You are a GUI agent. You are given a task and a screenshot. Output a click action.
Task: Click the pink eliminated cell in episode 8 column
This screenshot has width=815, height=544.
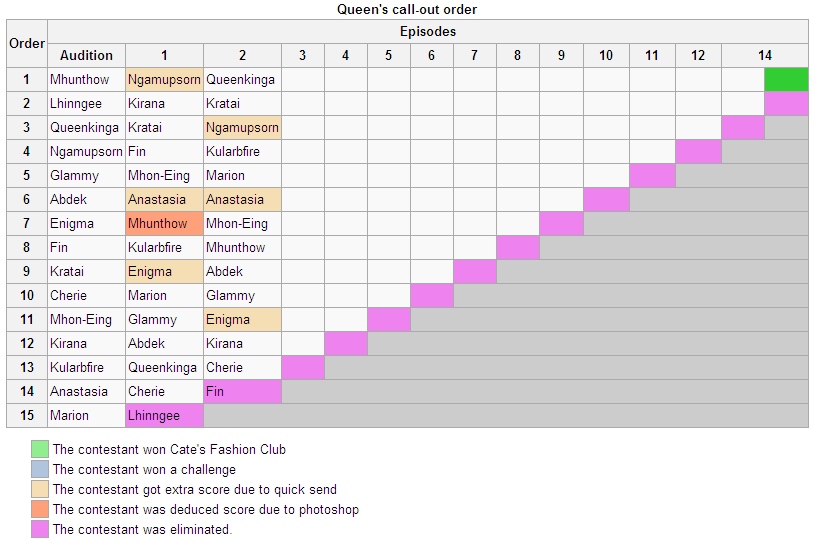tap(518, 247)
